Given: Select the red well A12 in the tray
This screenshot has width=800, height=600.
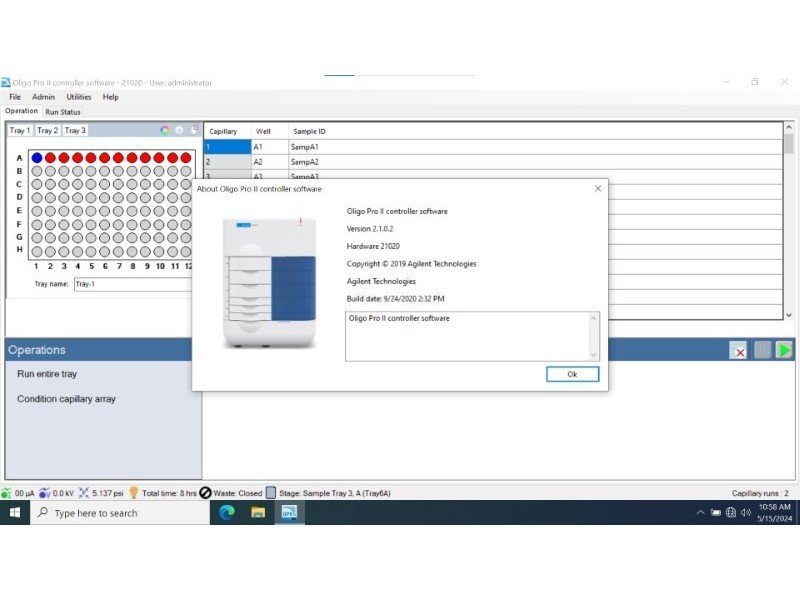Looking at the screenshot, I should (x=186, y=158).
